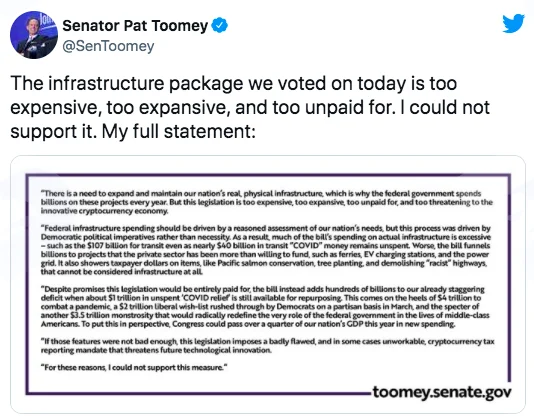
Task: Click the tweet text about infrastructure package
Action: click(250, 107)
